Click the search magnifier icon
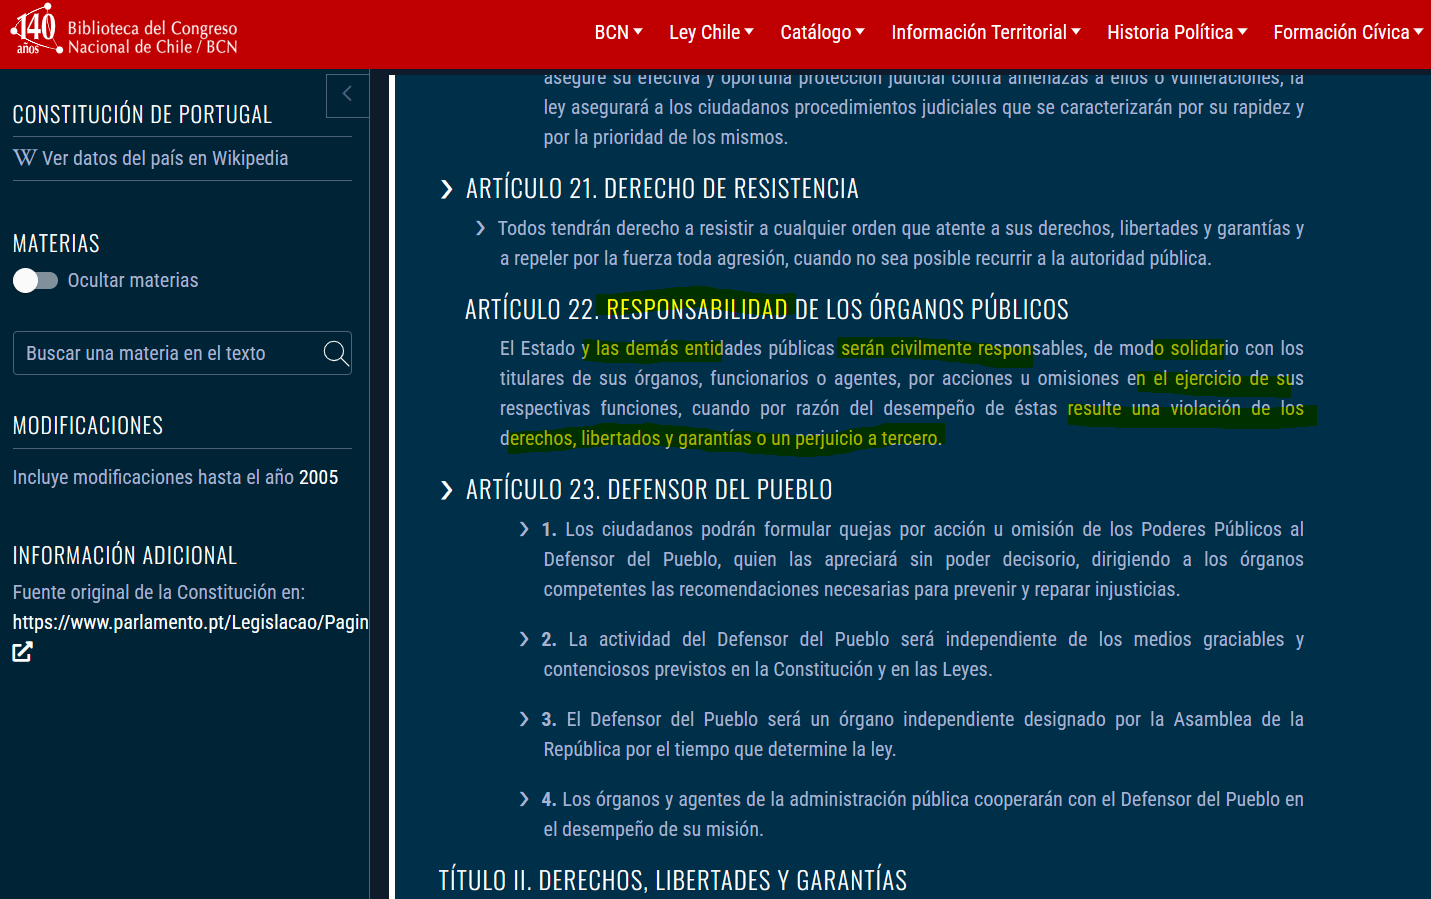 coord(336,353)
